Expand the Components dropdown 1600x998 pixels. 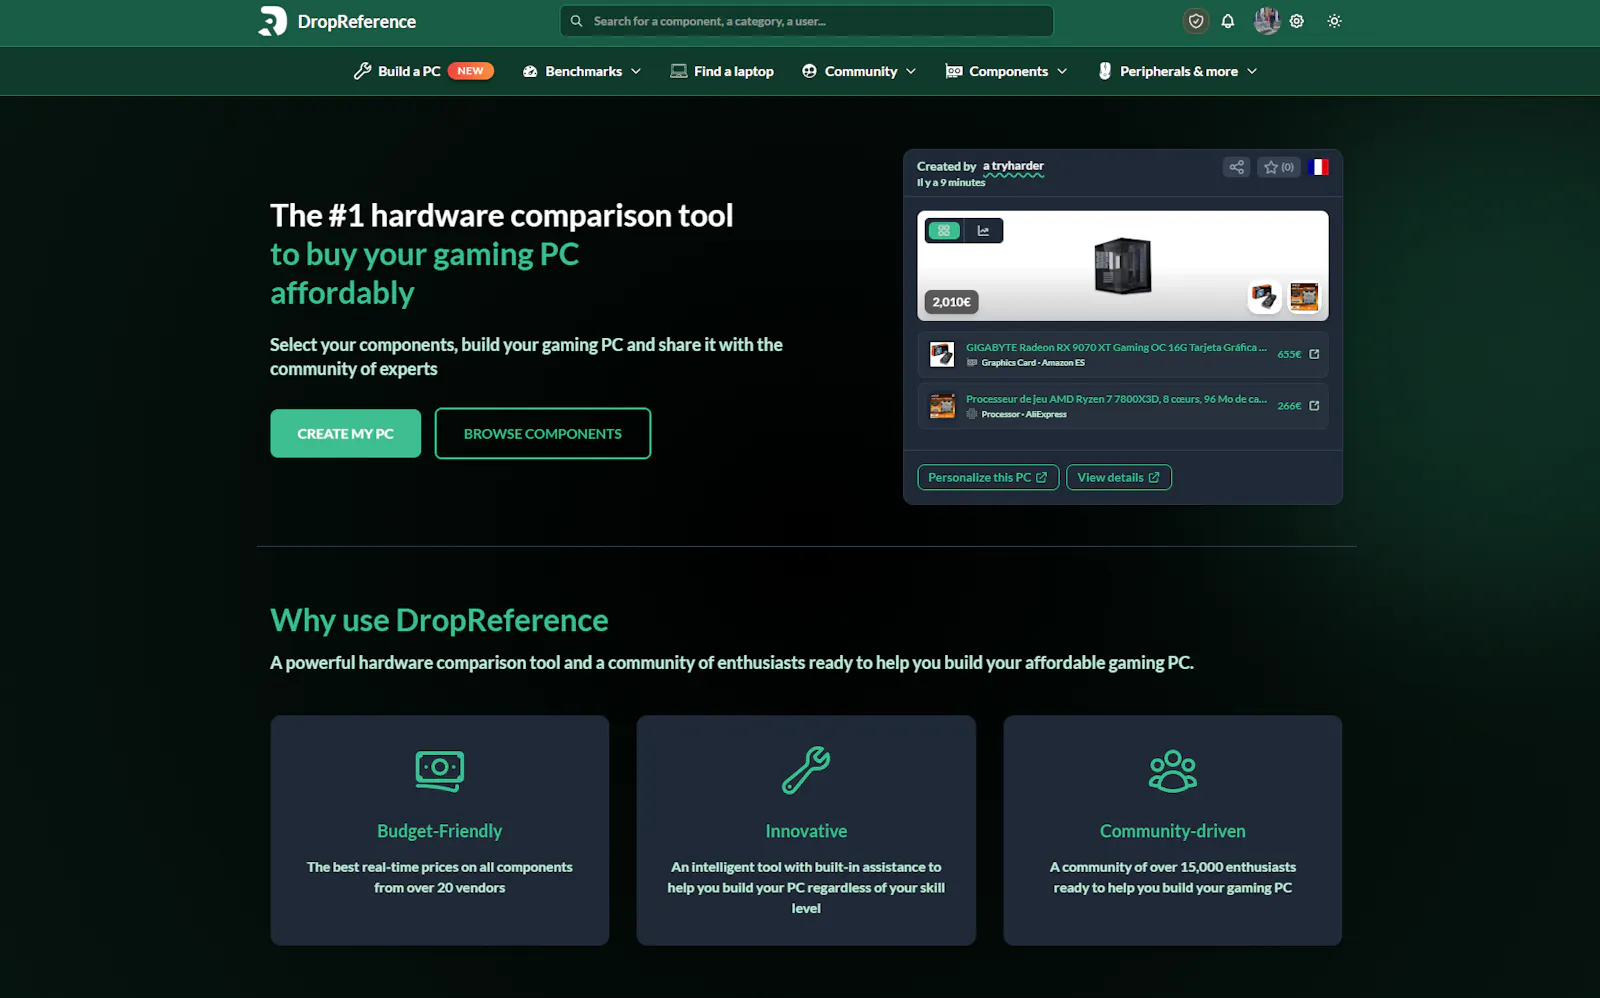pos(1007,71)
